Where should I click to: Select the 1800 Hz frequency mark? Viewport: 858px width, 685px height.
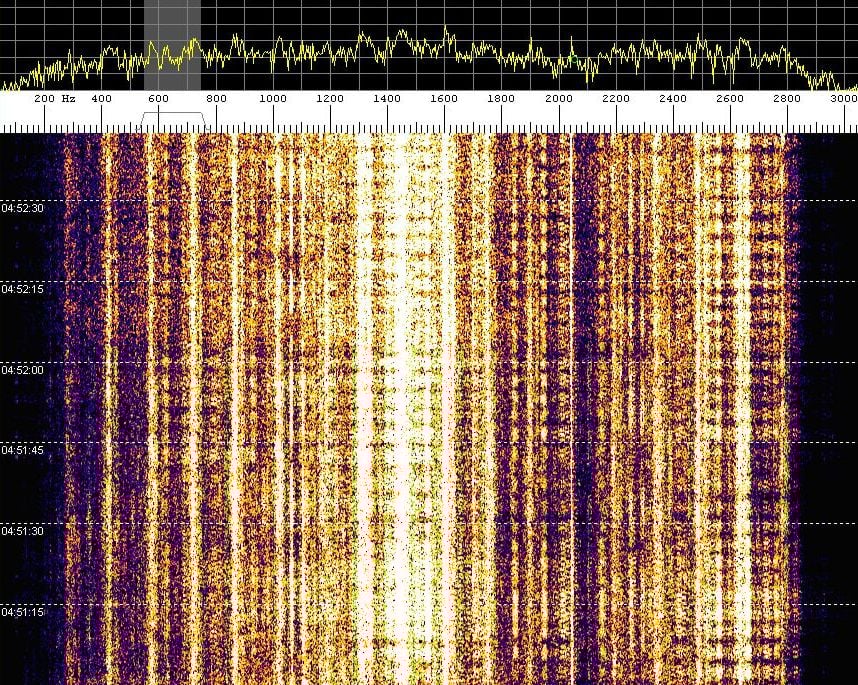(501, 98)
